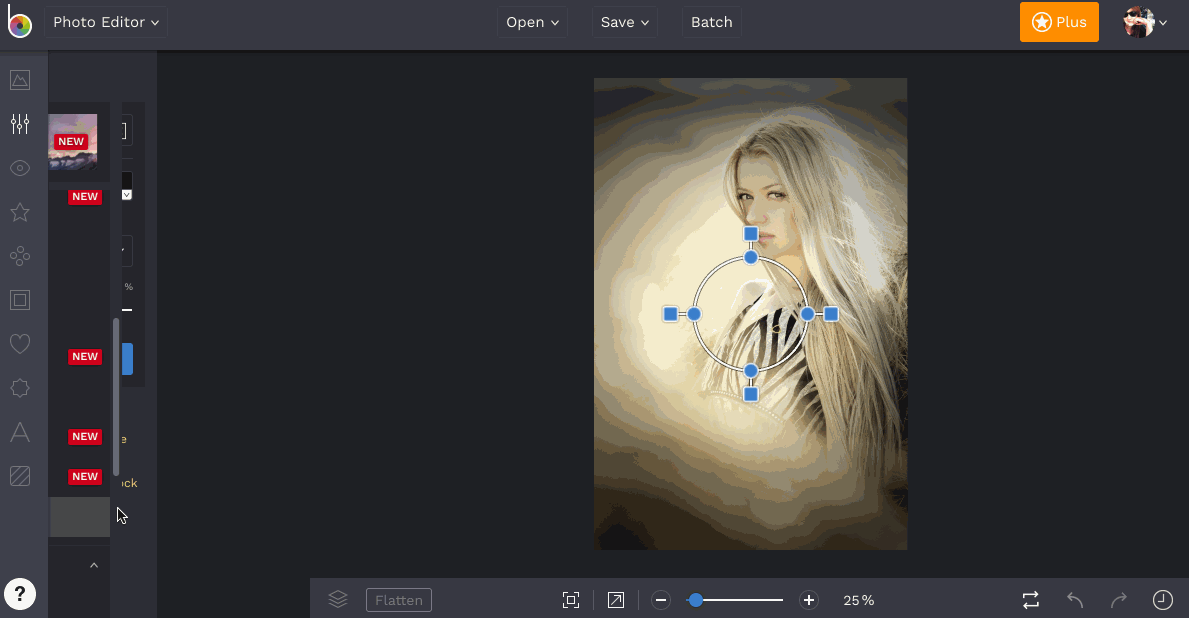The width and height of the screenshot is (1189, 618).
Task: Open the Effects star section
Action: tap(20, 212)
